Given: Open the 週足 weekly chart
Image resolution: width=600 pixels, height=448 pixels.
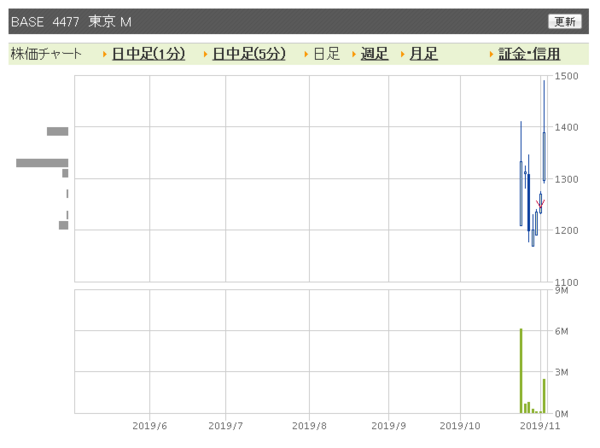Looking at the screenshot, I should 374,54.
